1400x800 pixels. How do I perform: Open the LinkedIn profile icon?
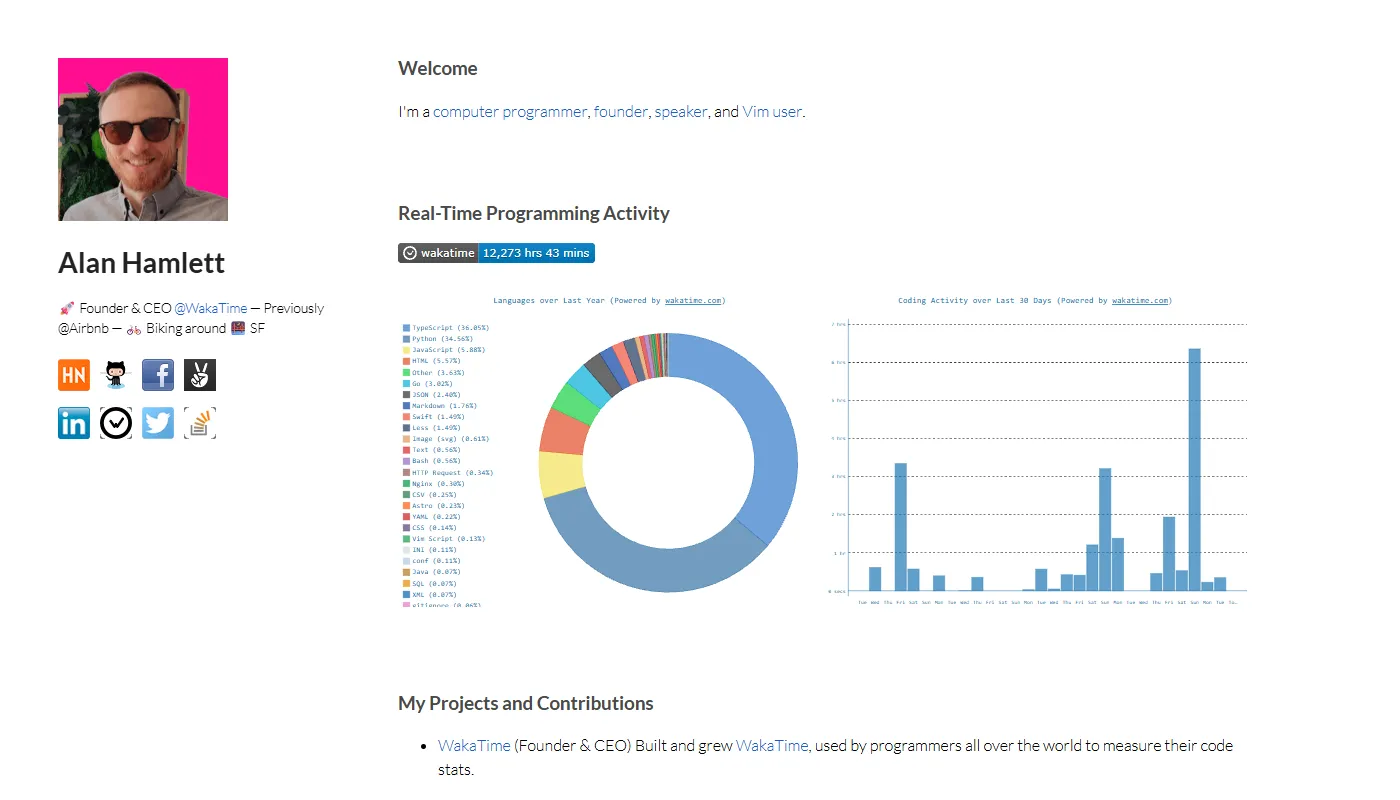(x=74, y=423)
